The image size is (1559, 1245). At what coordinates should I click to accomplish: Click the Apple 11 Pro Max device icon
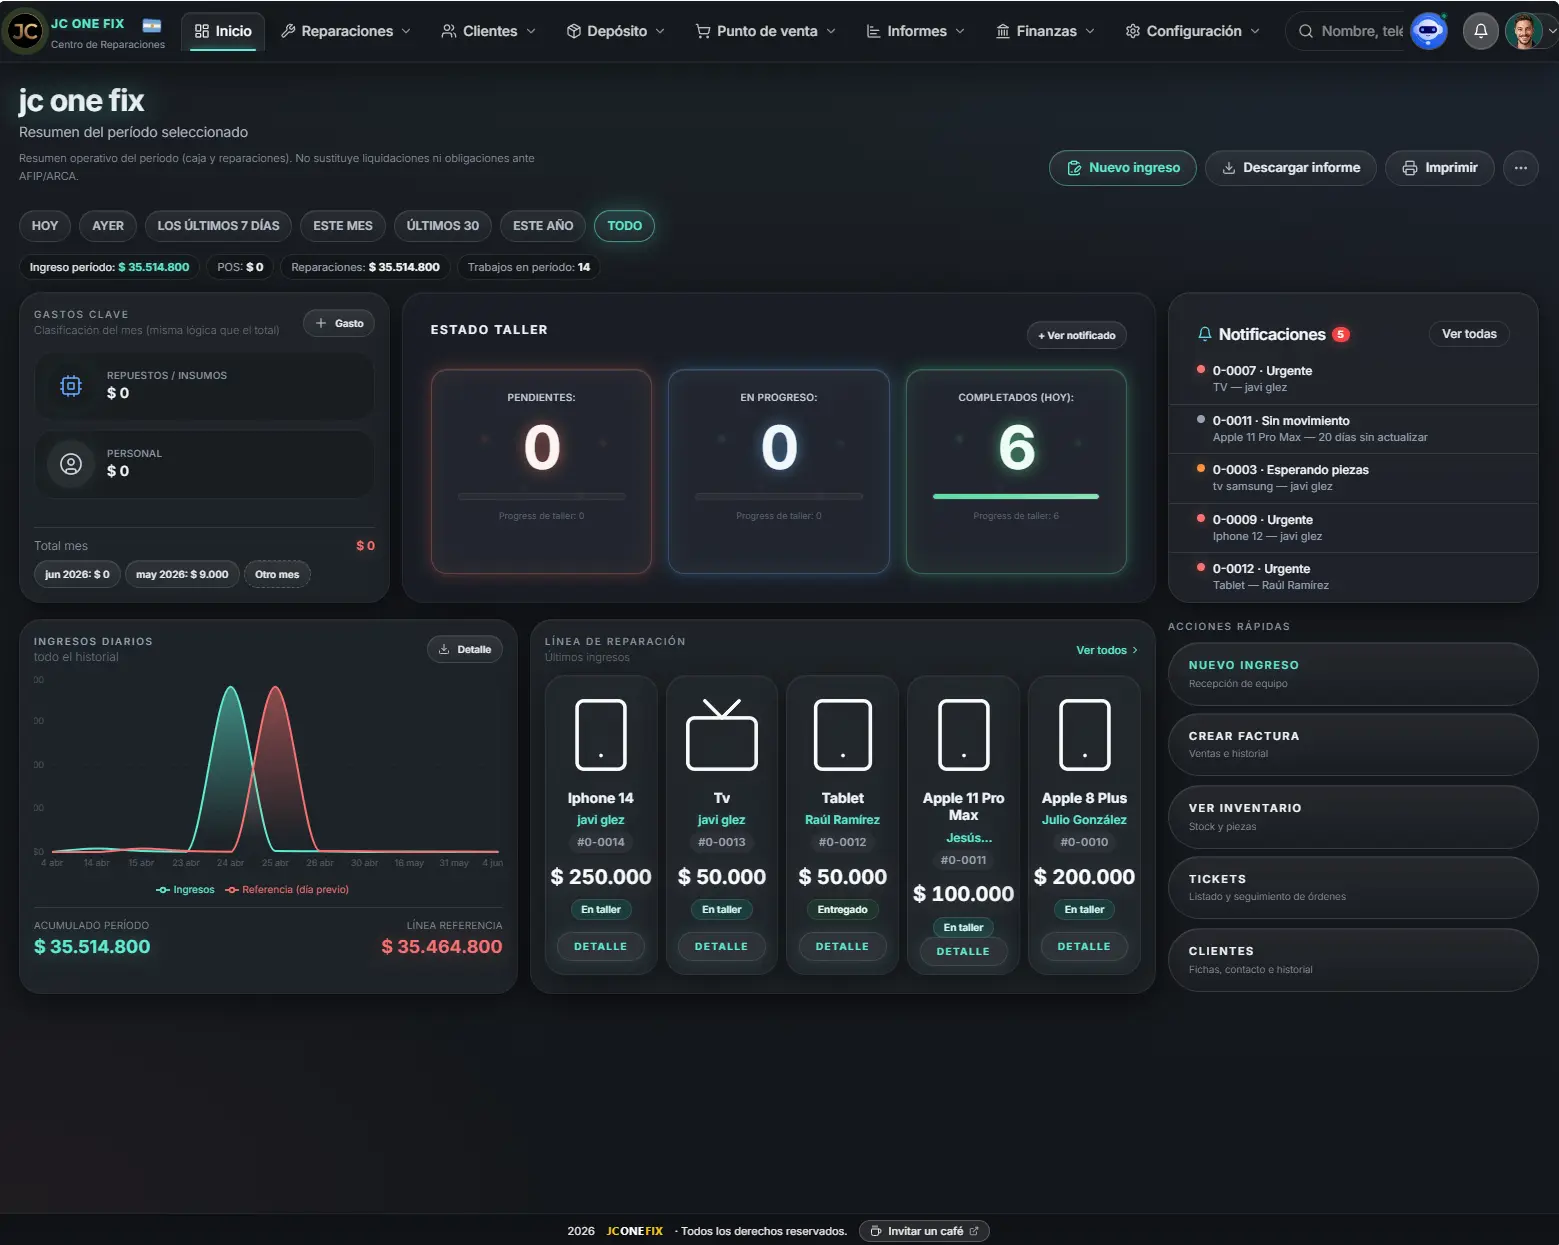pyautogui.click(x=964, y=735)
